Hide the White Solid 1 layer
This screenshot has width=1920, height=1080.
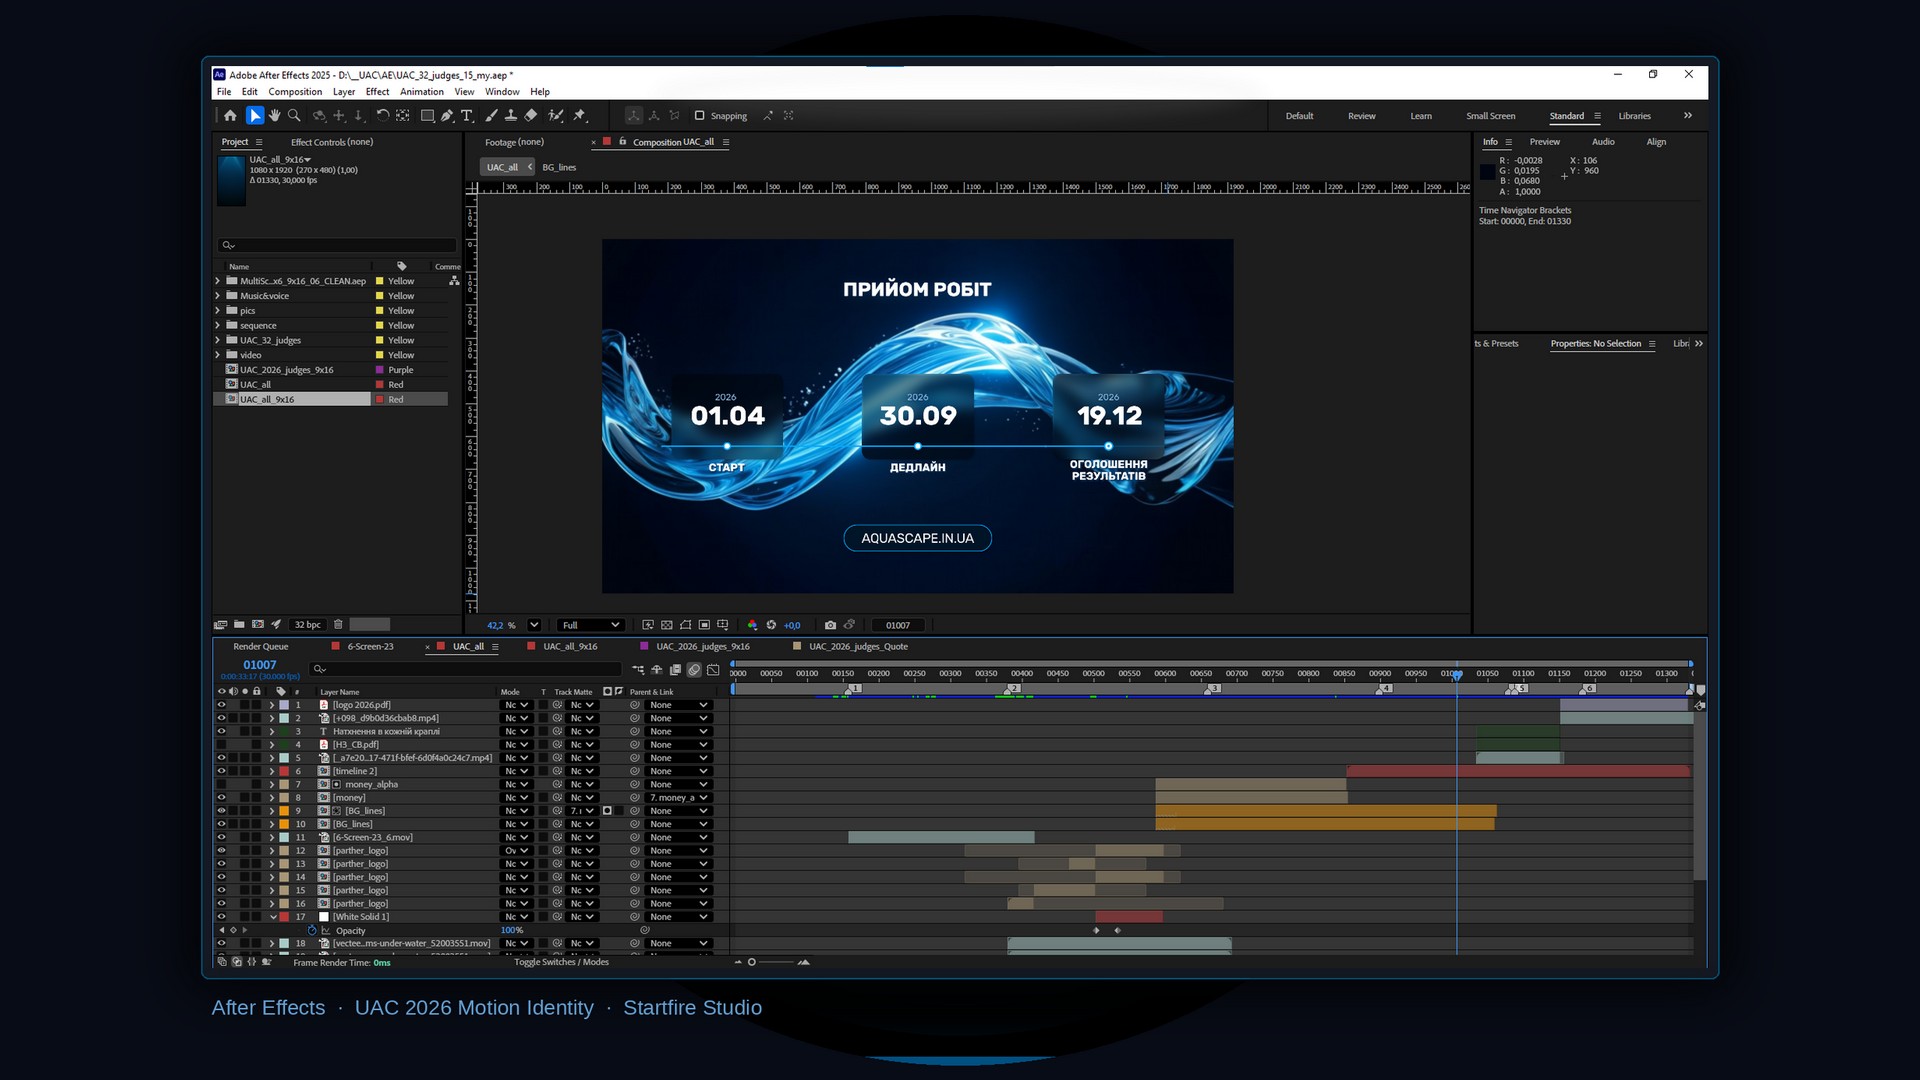pos(221,917)
